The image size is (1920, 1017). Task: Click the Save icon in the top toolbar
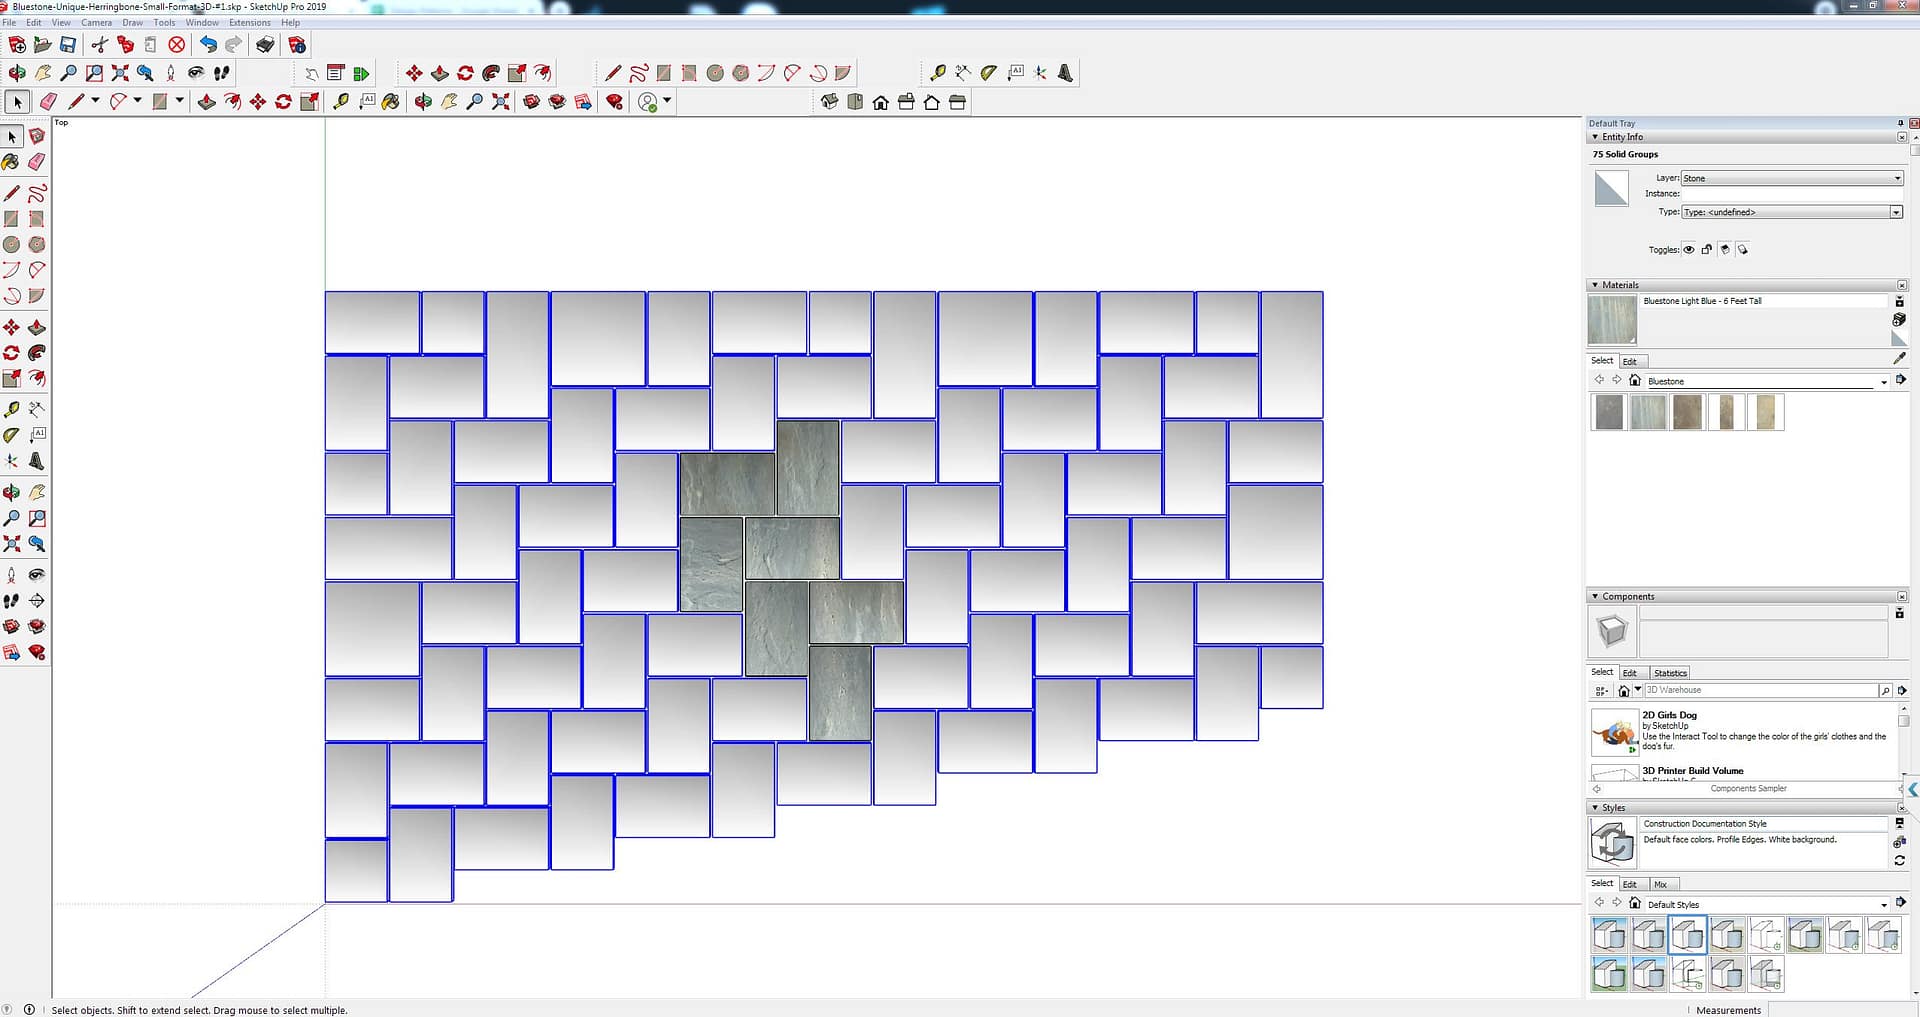pos(68,45)
